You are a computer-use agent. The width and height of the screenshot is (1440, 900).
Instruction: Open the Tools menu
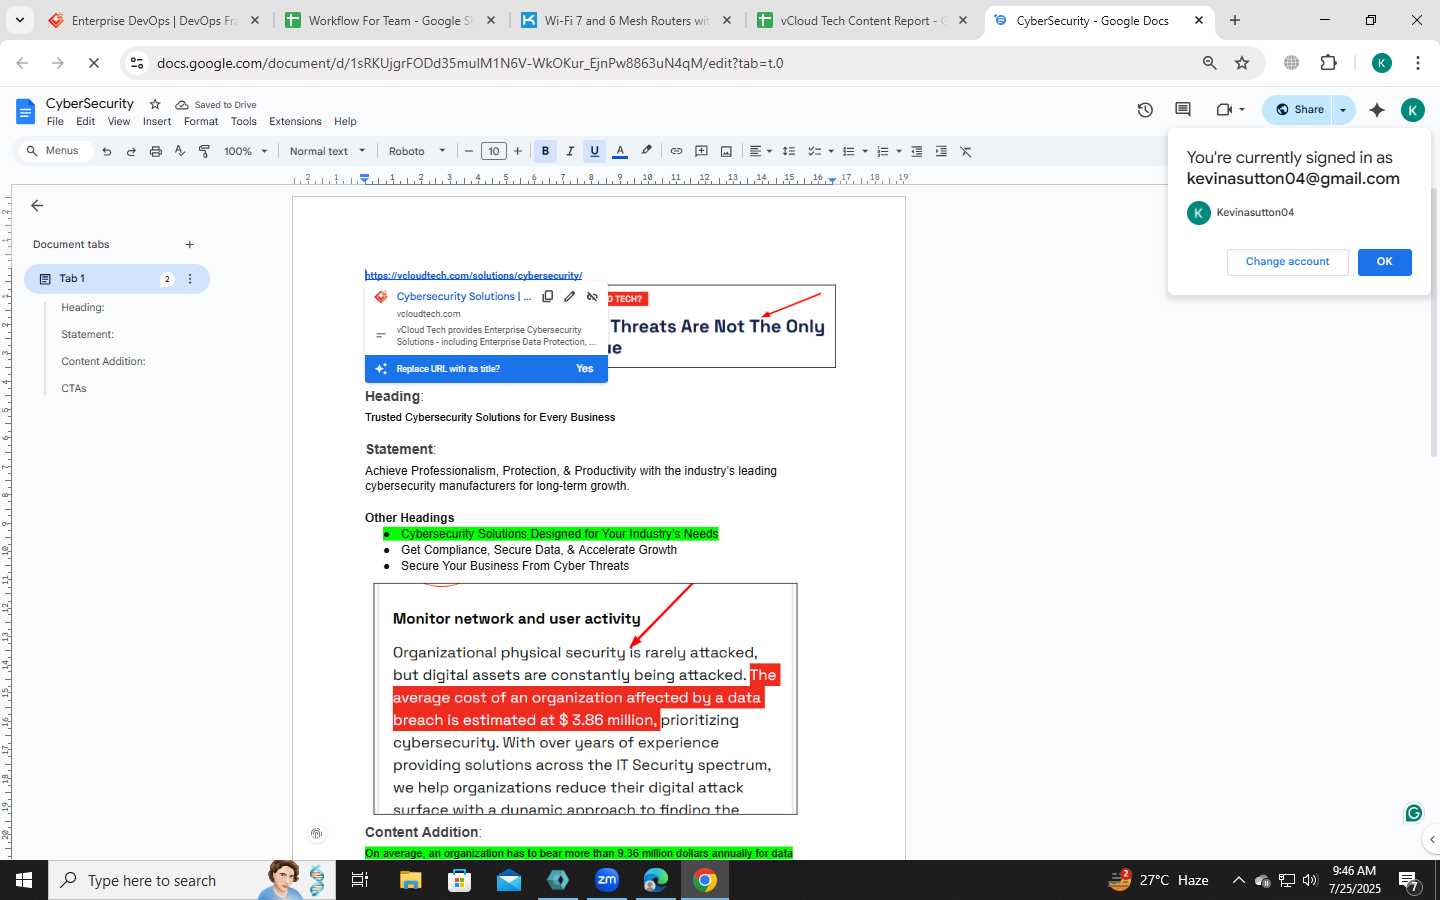[244, 121]
